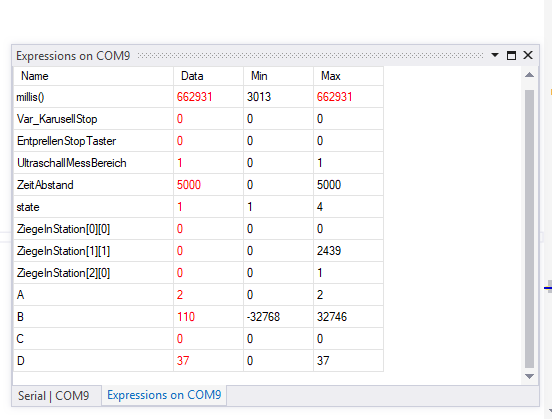
Task: Click the millis() Data value 662931
Action: point(194,97)
